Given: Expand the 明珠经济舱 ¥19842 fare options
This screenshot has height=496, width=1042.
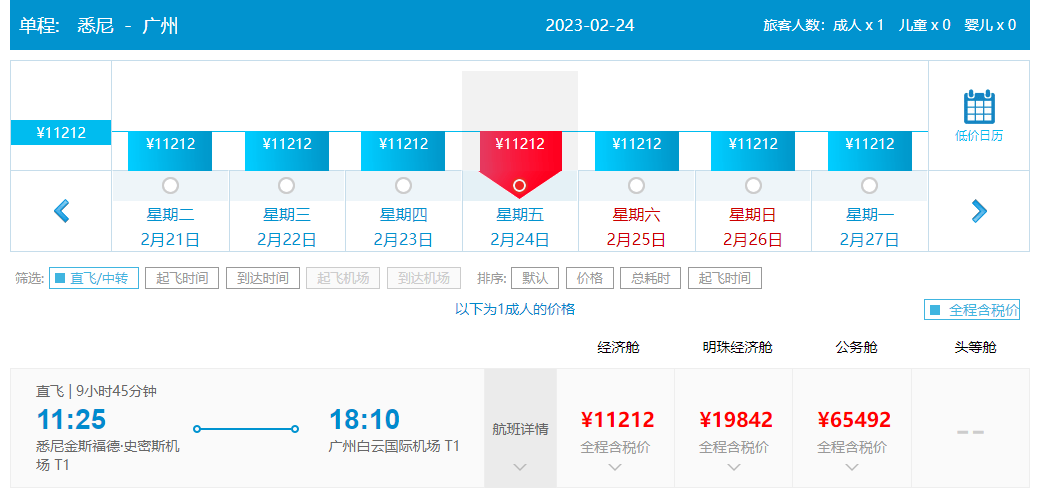Looking at the screenshot, I should (734, 466).
